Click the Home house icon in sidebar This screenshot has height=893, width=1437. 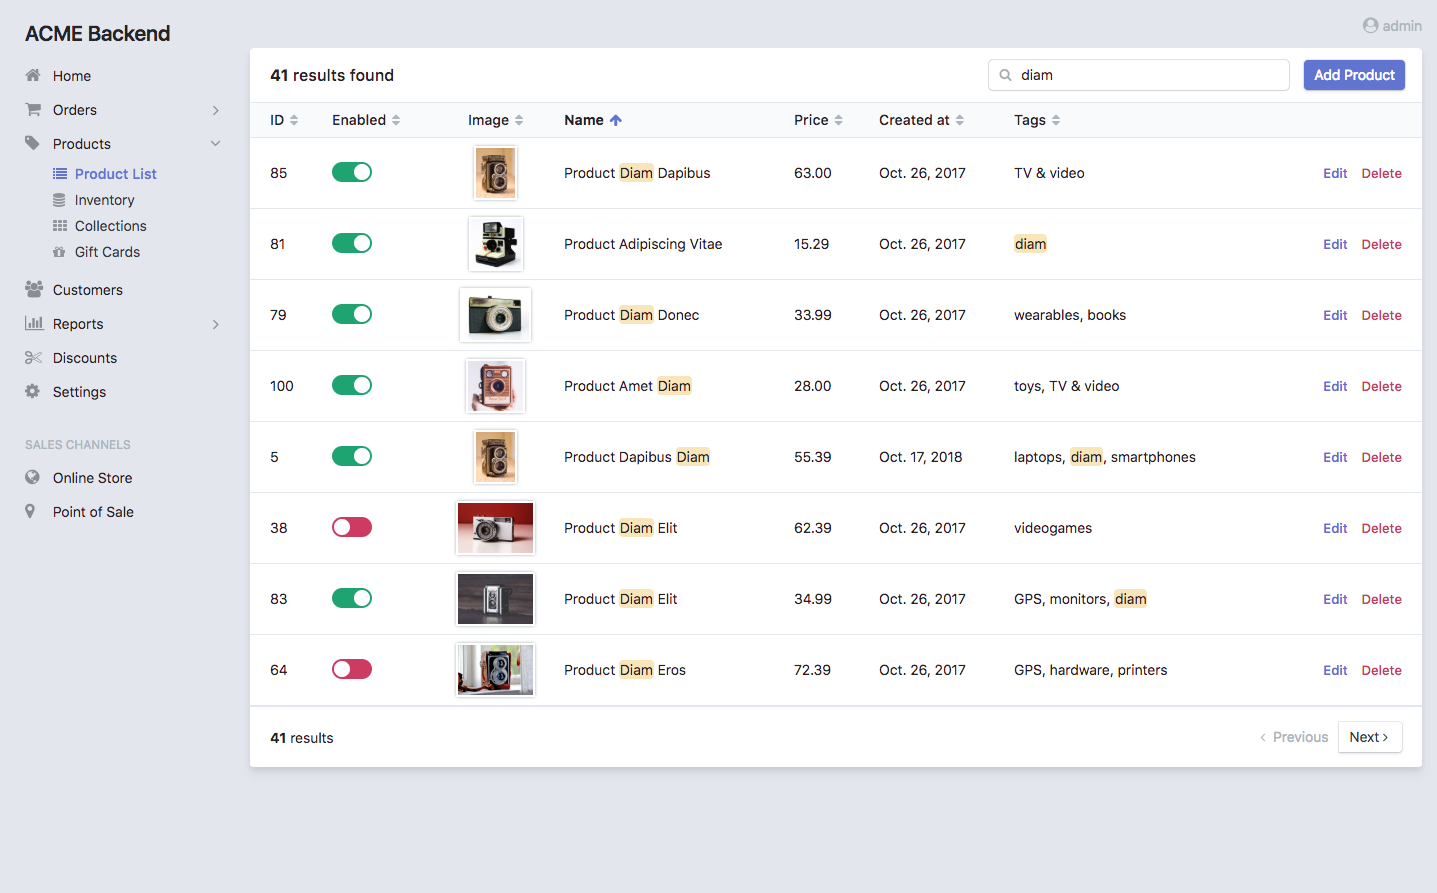click(x=33, y=76)
